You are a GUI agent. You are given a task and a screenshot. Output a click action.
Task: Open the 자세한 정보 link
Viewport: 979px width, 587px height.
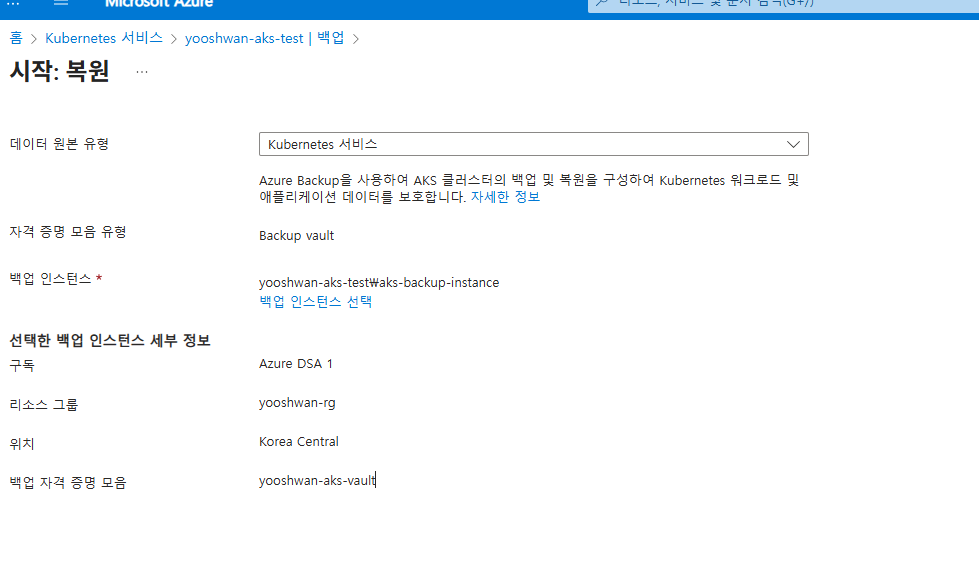(x=505, y=197)
